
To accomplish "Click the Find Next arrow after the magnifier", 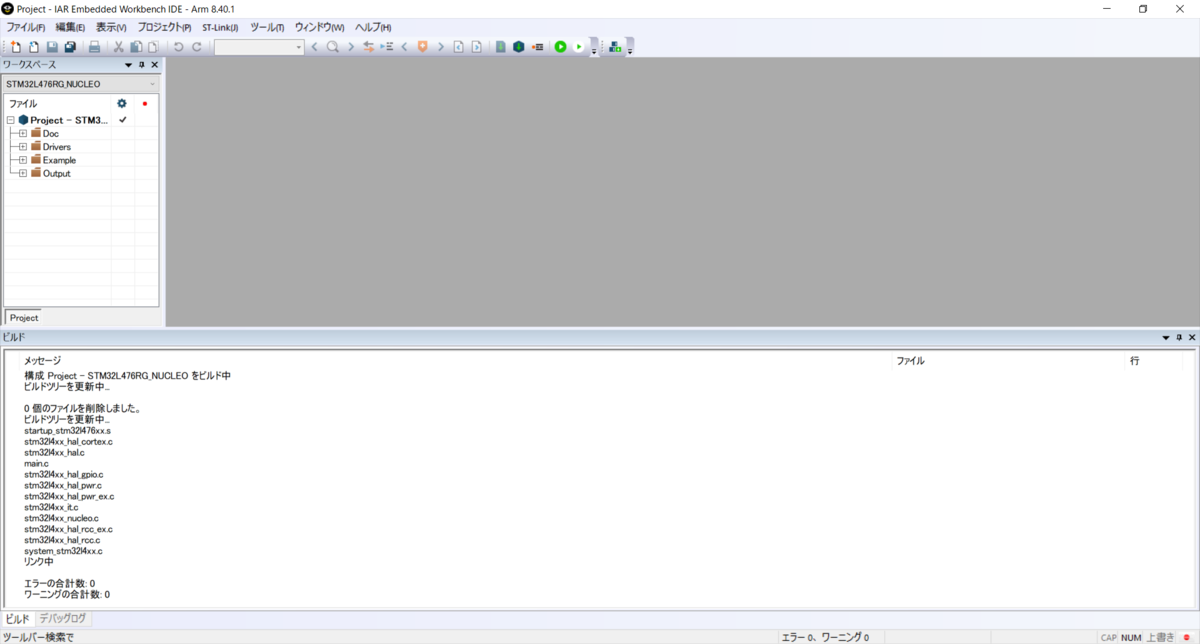I will pos(351,47).
